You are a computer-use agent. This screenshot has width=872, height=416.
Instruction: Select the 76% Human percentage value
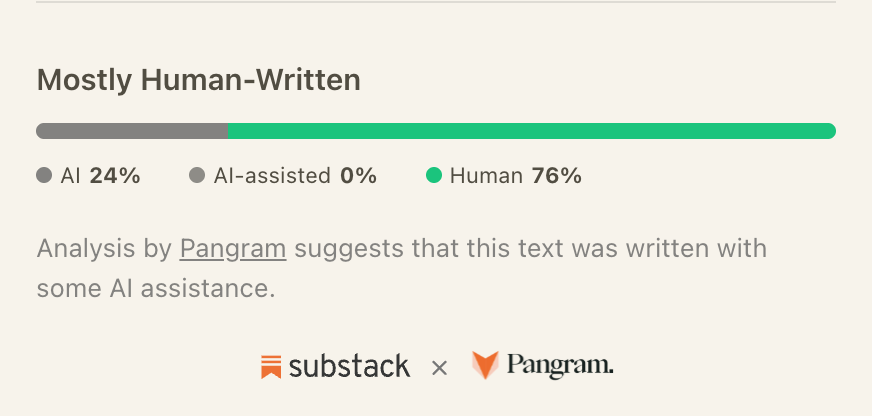pos(557,176)
